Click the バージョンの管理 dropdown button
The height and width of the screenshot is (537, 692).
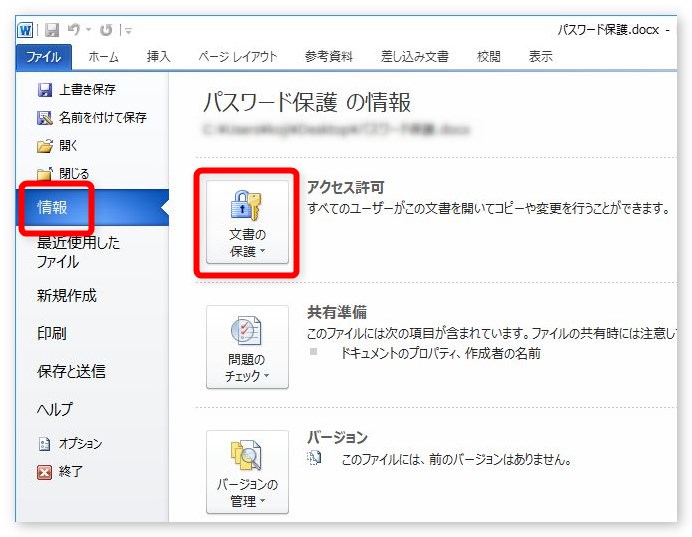point(248,472)
